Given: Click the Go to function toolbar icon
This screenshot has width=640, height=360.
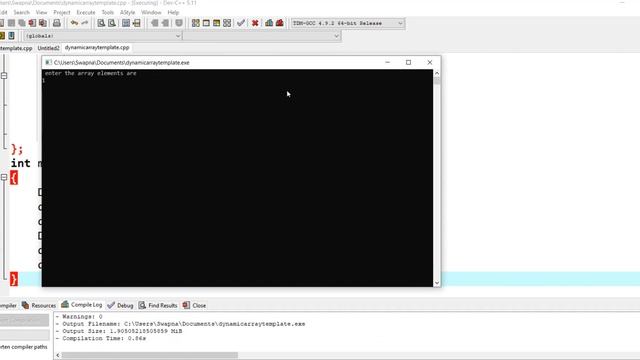Looking at the screenshot, I should click(126, 23).
